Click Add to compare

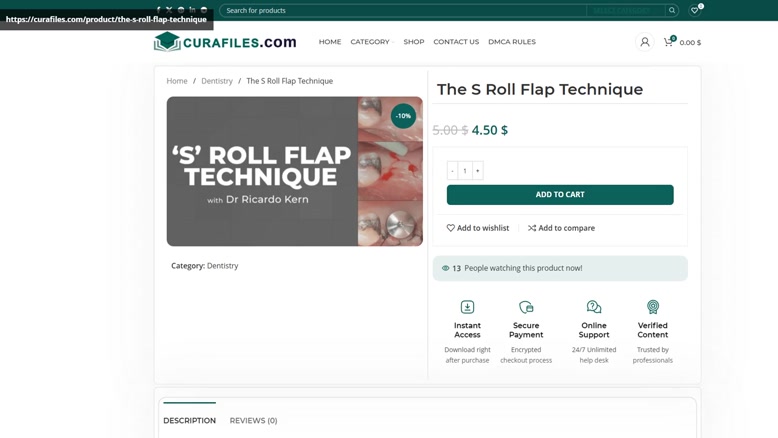pos(561,228)
